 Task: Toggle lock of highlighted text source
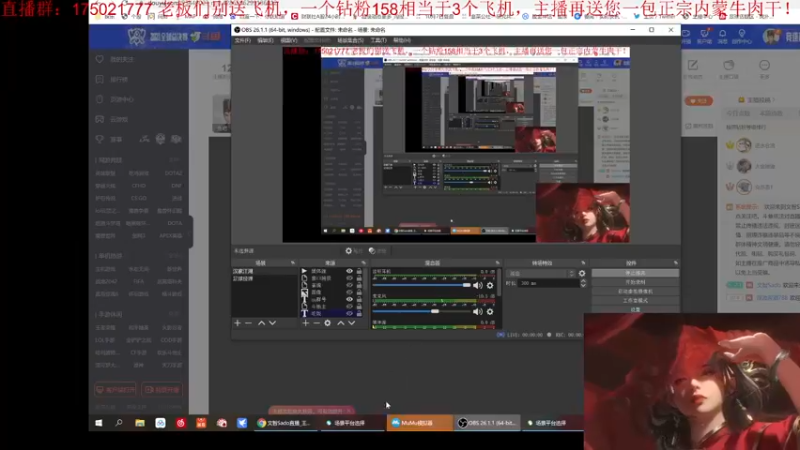(x=359, y=313)
